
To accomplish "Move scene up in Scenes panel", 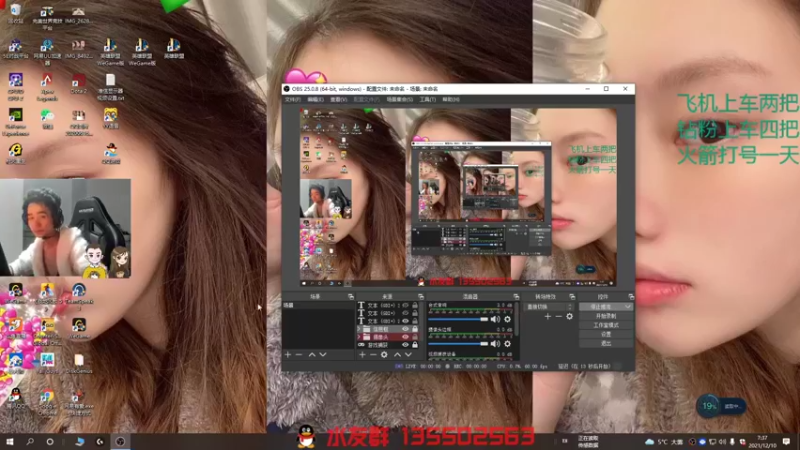I will click(x=312, y=355).
